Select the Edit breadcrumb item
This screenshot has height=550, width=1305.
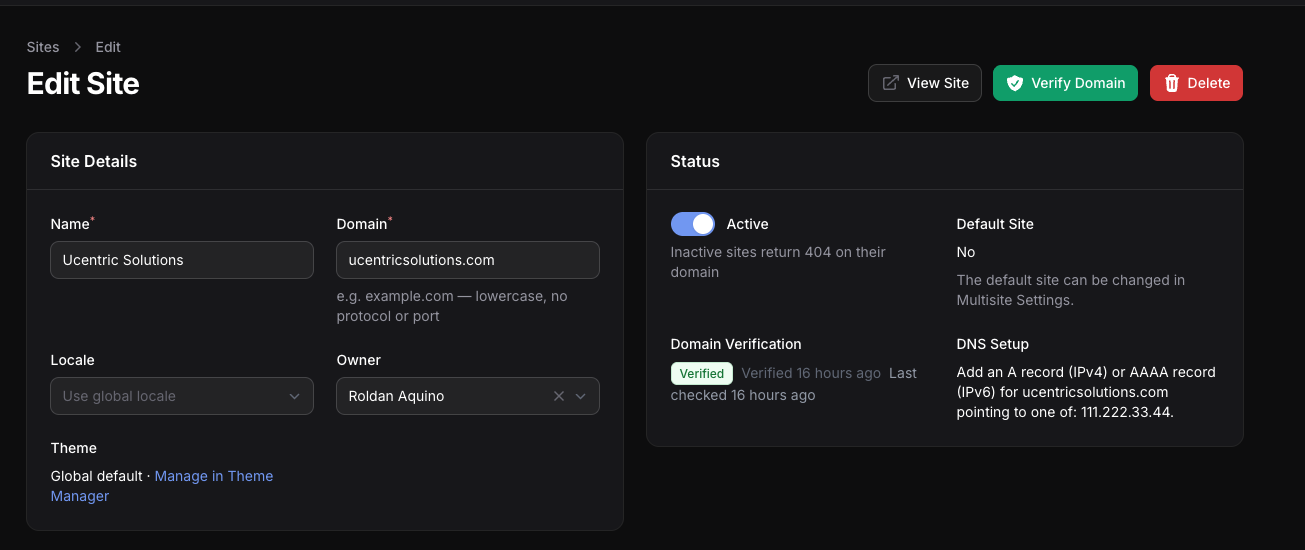pos(108,47)
